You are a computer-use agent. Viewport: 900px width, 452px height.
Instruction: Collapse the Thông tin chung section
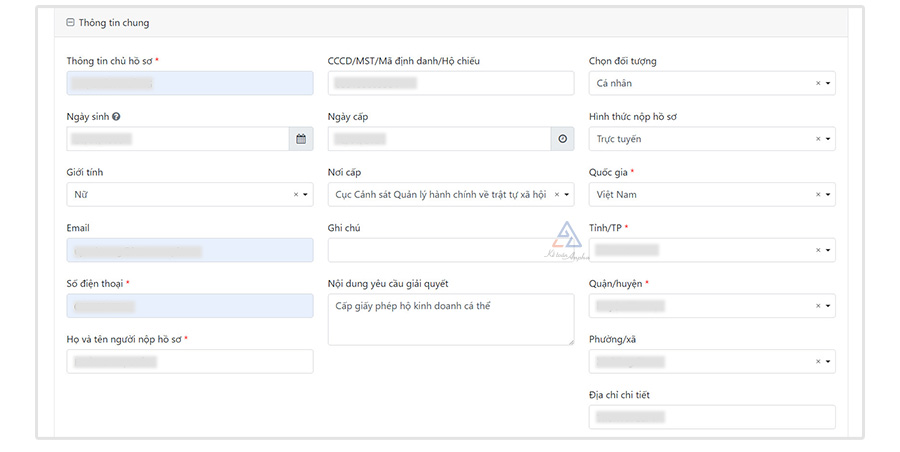pos(70,22)
